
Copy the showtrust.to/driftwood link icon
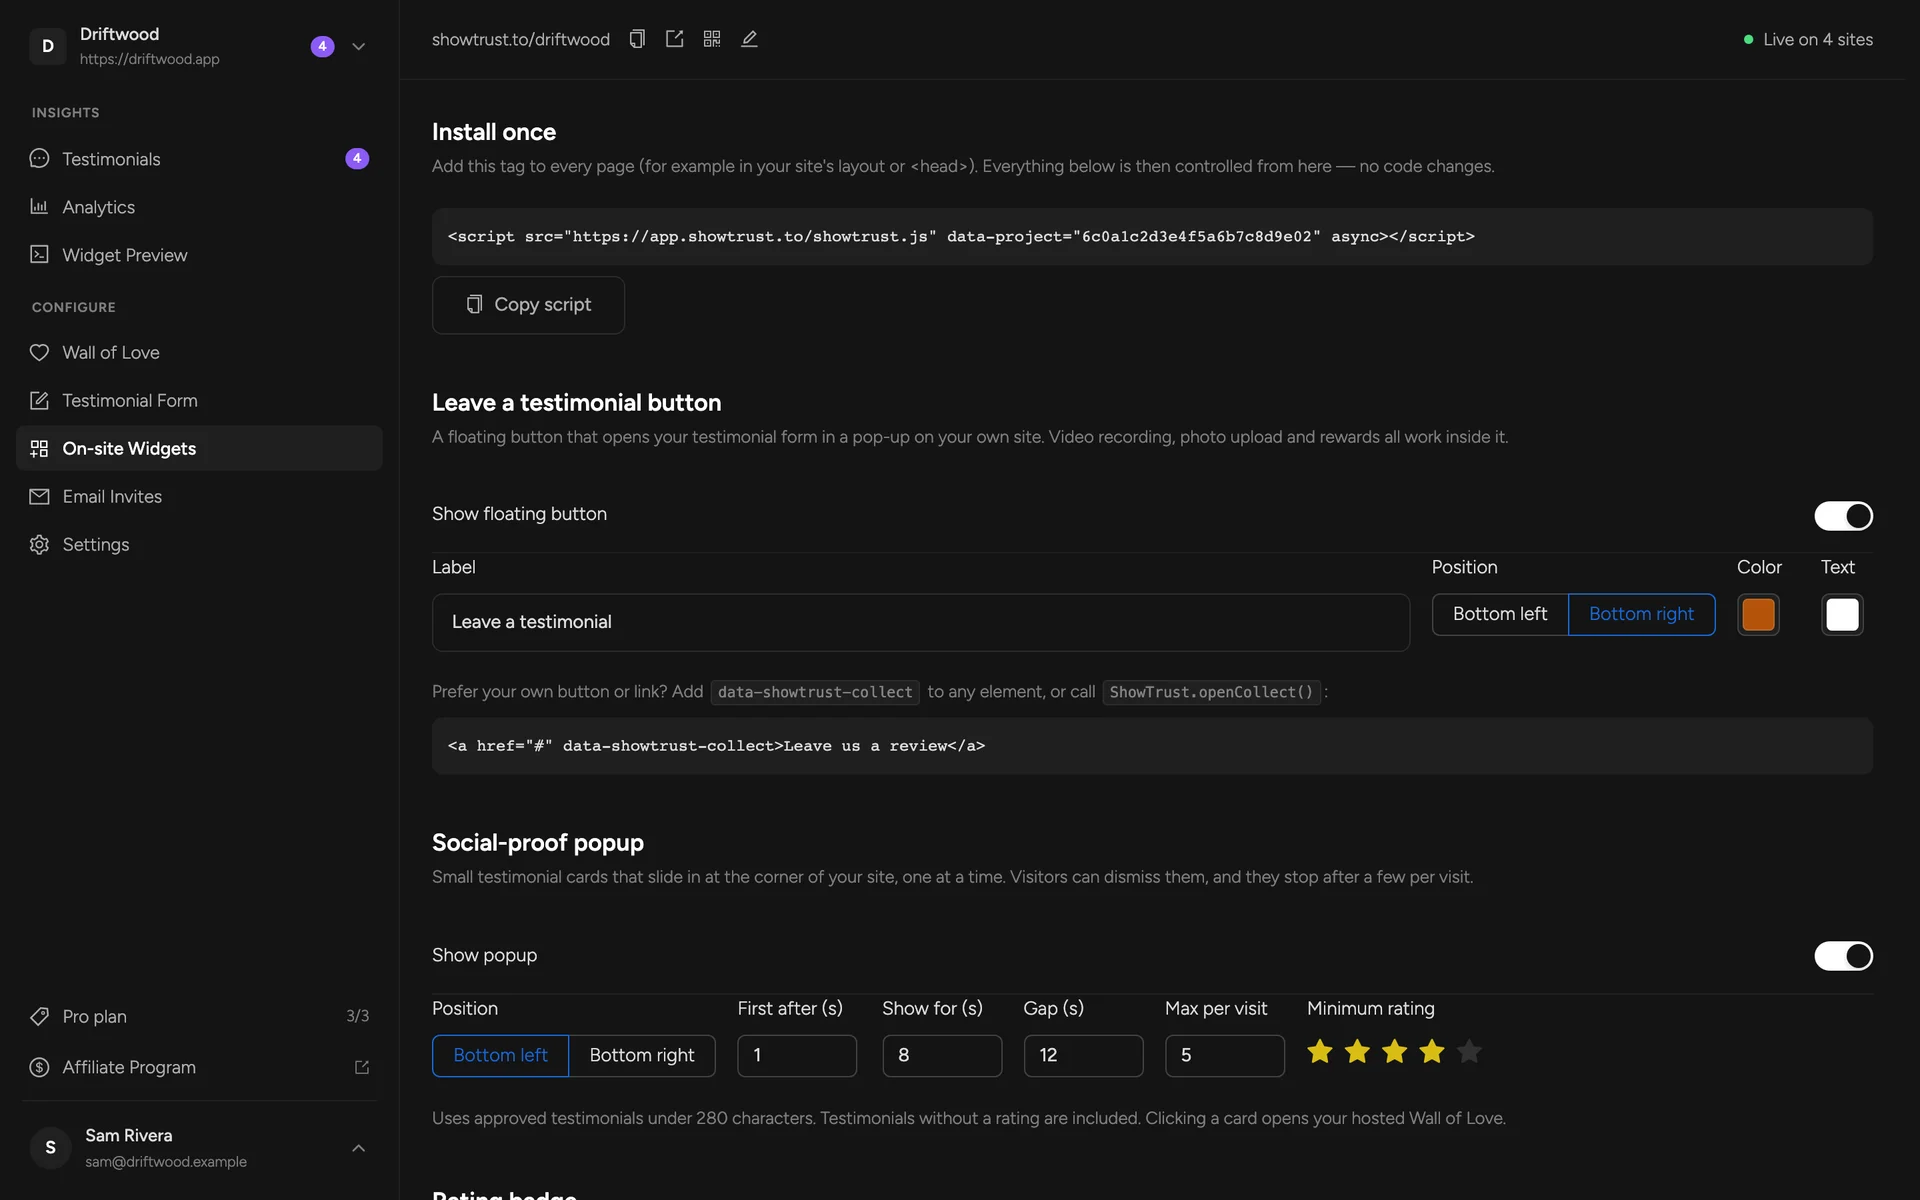[637, 39]
